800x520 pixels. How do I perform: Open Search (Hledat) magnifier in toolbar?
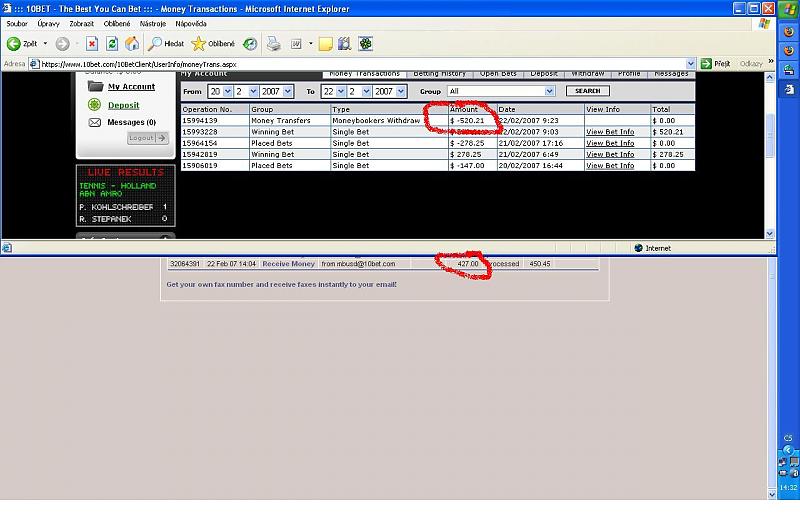156,44
